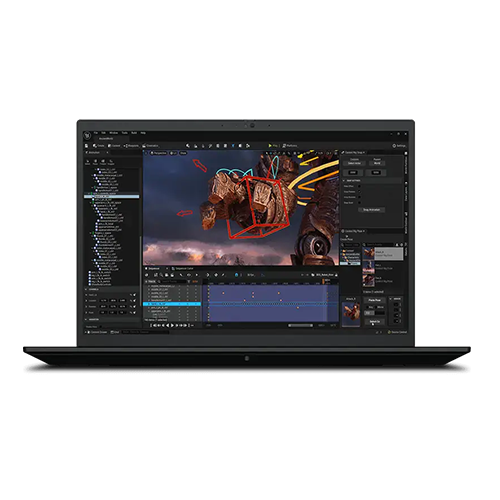Switch to the Sequencer tab
The height and width of the screenshot is (500, 500).
pyautogui.click(x=154, y=268)
